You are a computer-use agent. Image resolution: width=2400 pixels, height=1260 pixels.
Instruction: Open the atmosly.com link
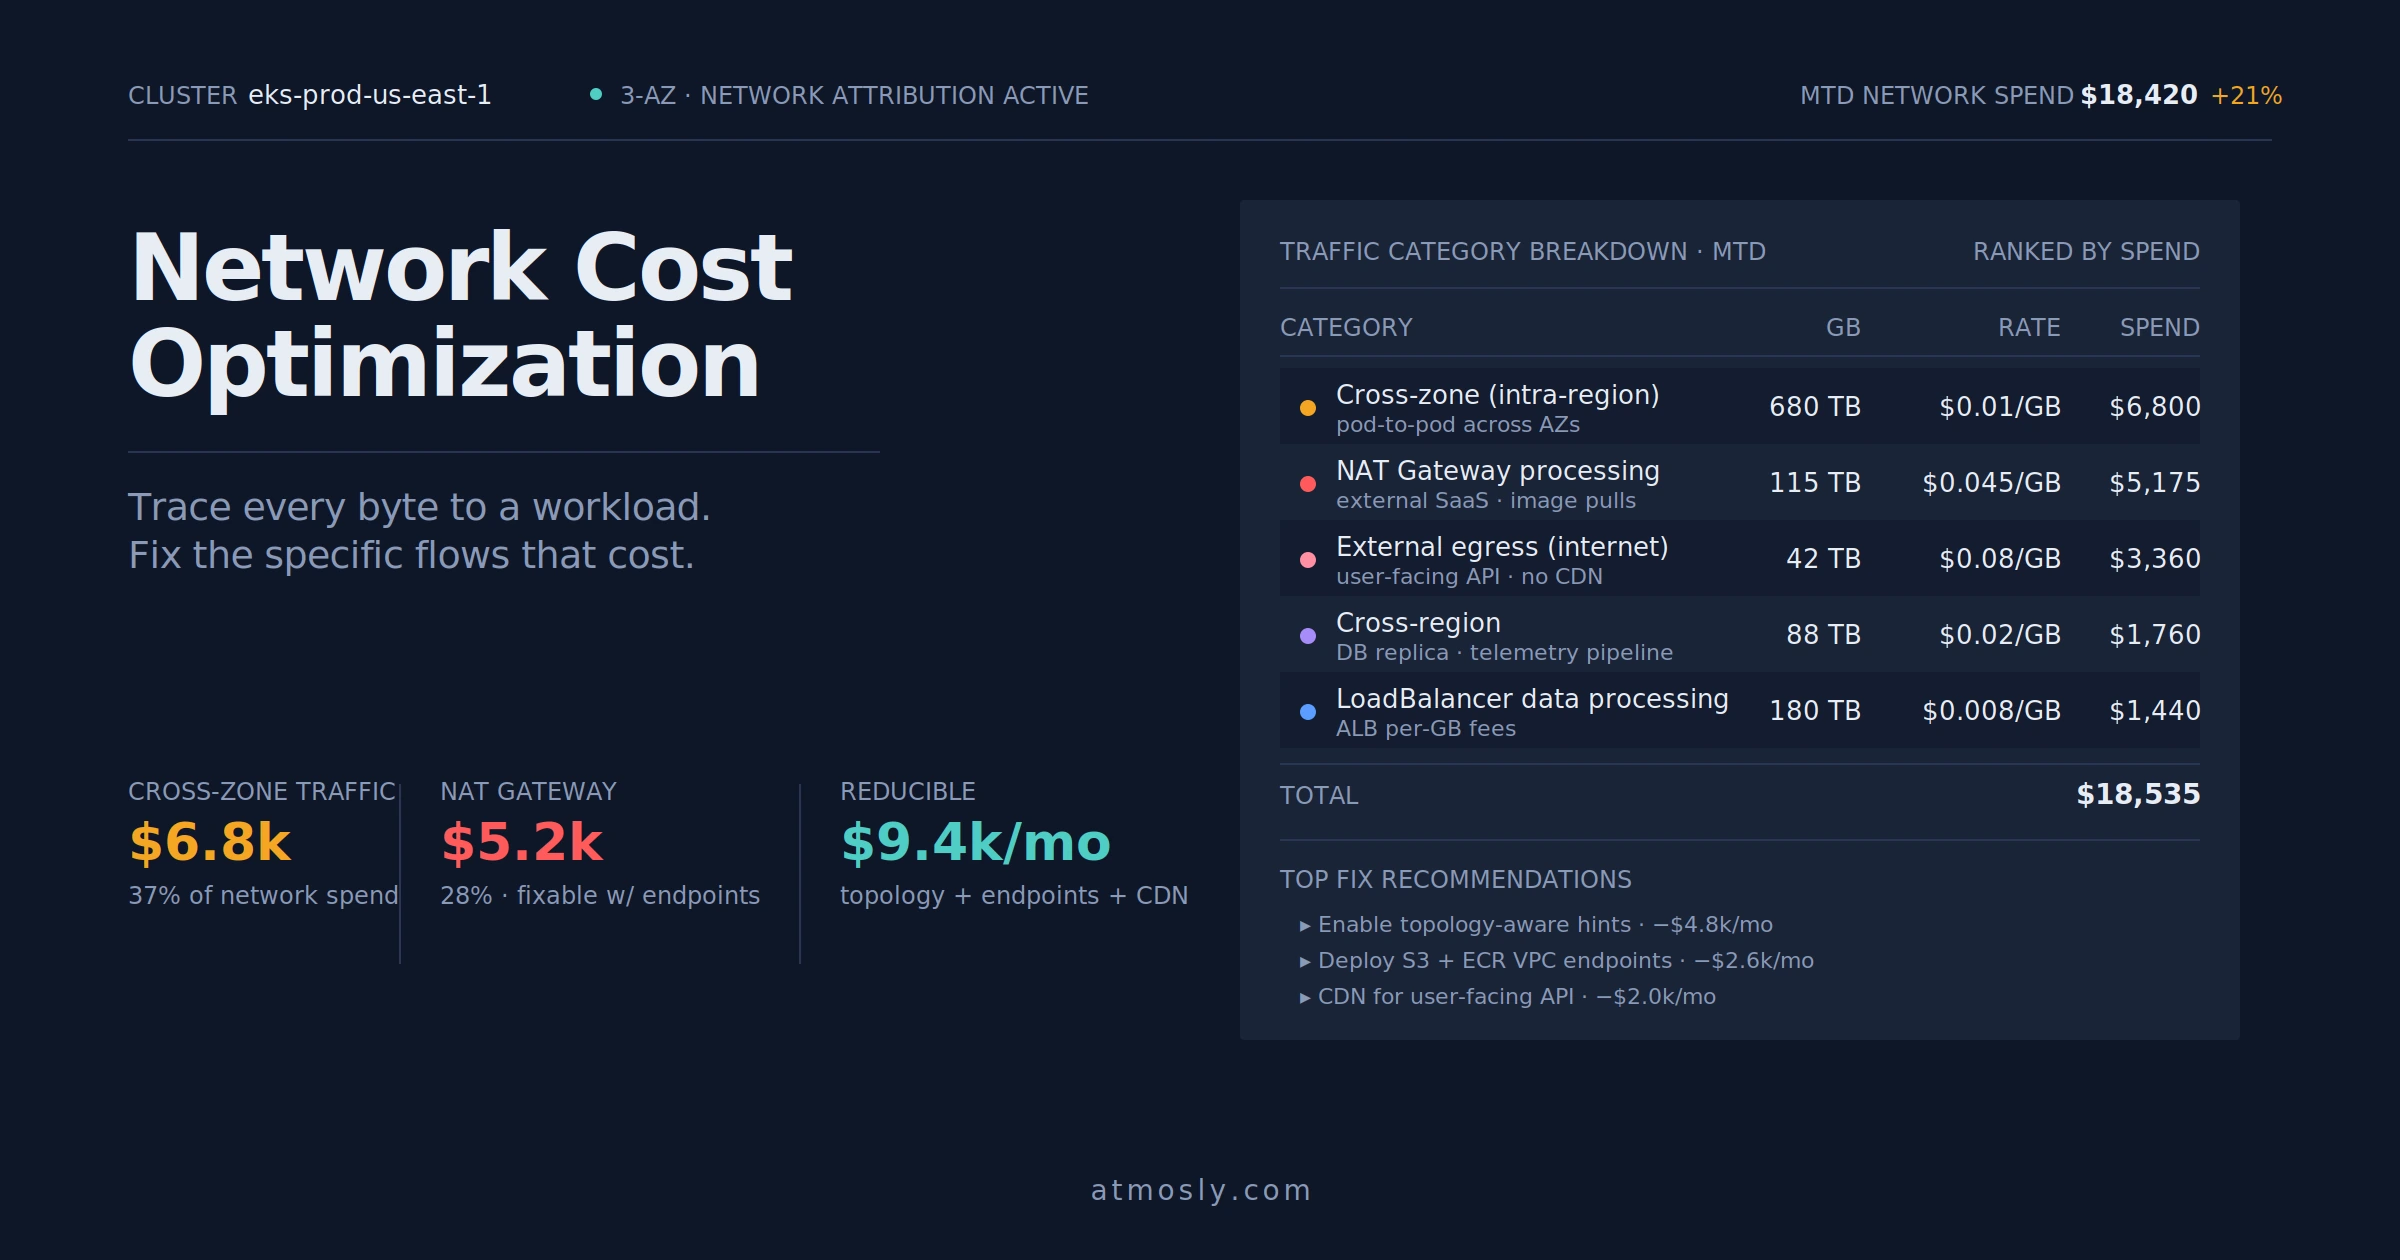point(1200,1190)
